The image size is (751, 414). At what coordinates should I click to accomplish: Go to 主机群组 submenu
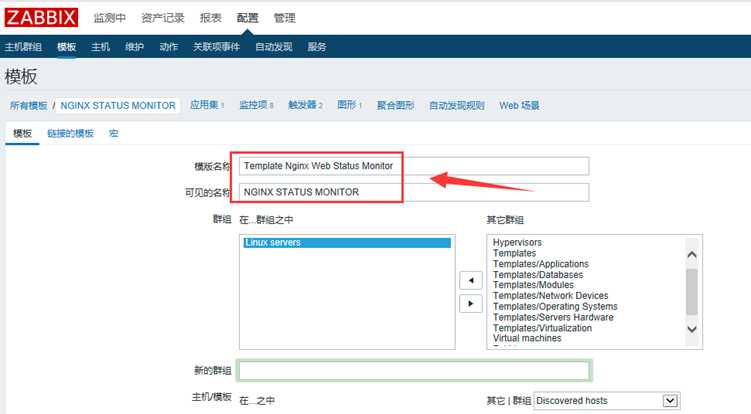(x=23, y=47)
